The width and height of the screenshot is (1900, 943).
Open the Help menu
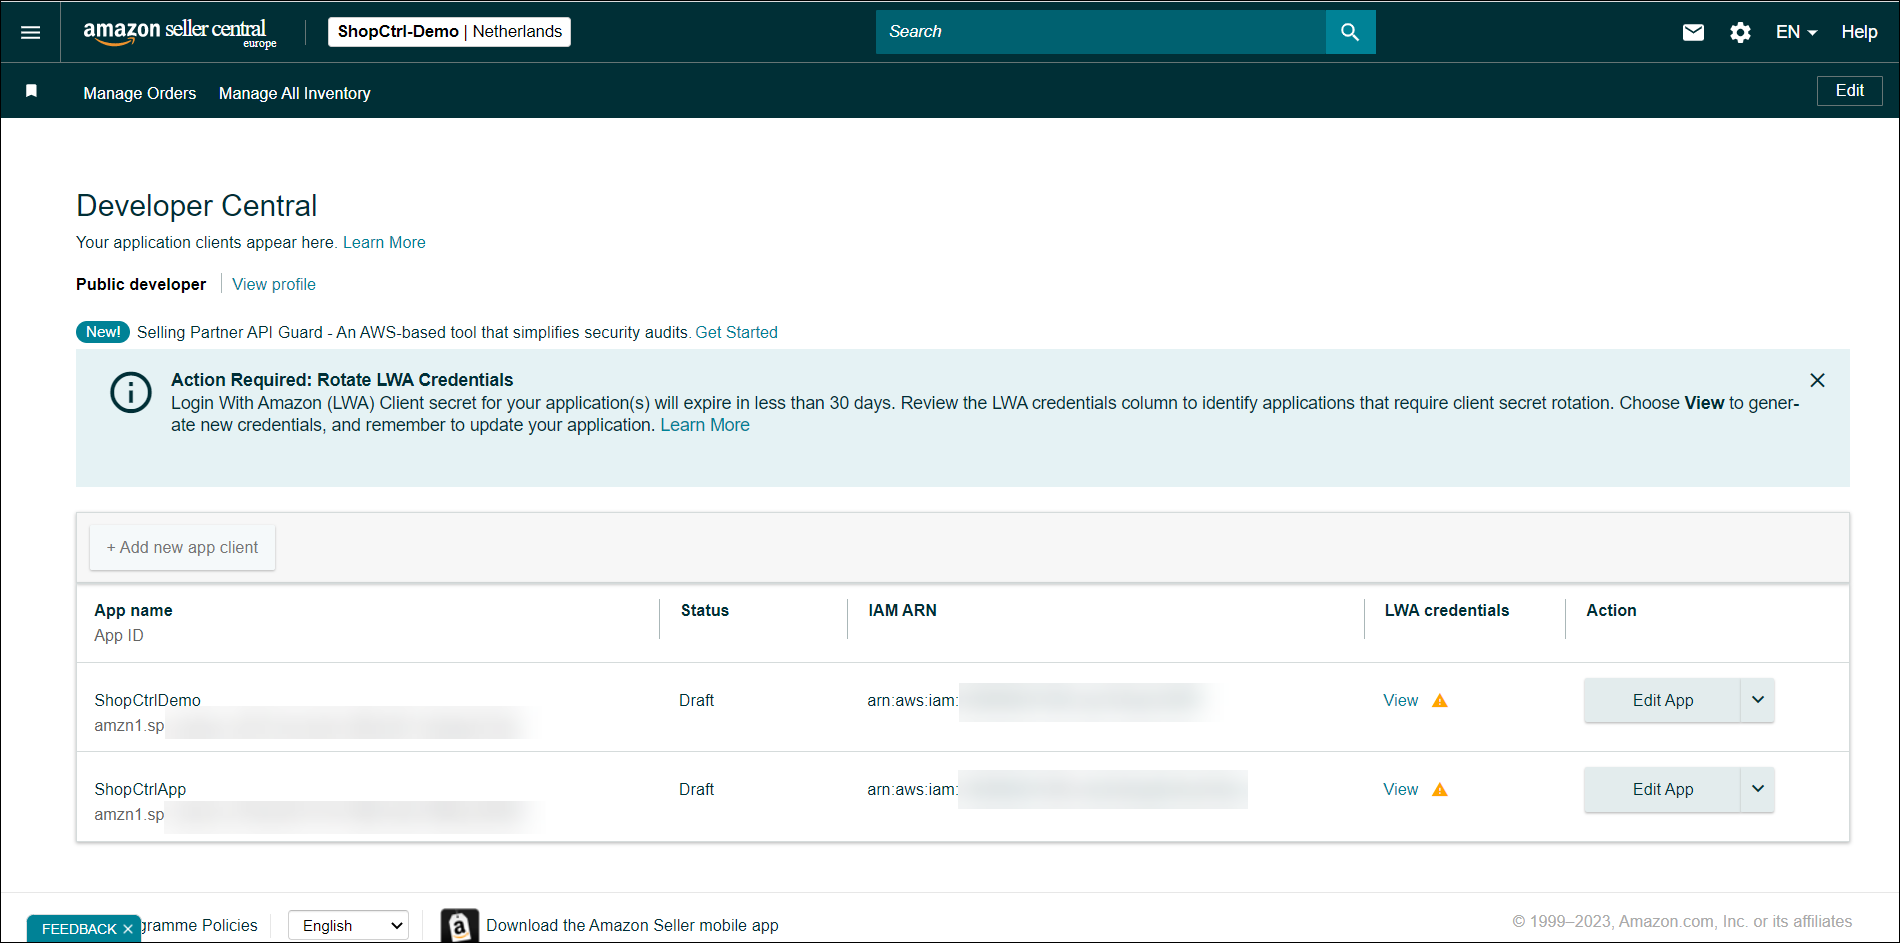pos(1859,32)
